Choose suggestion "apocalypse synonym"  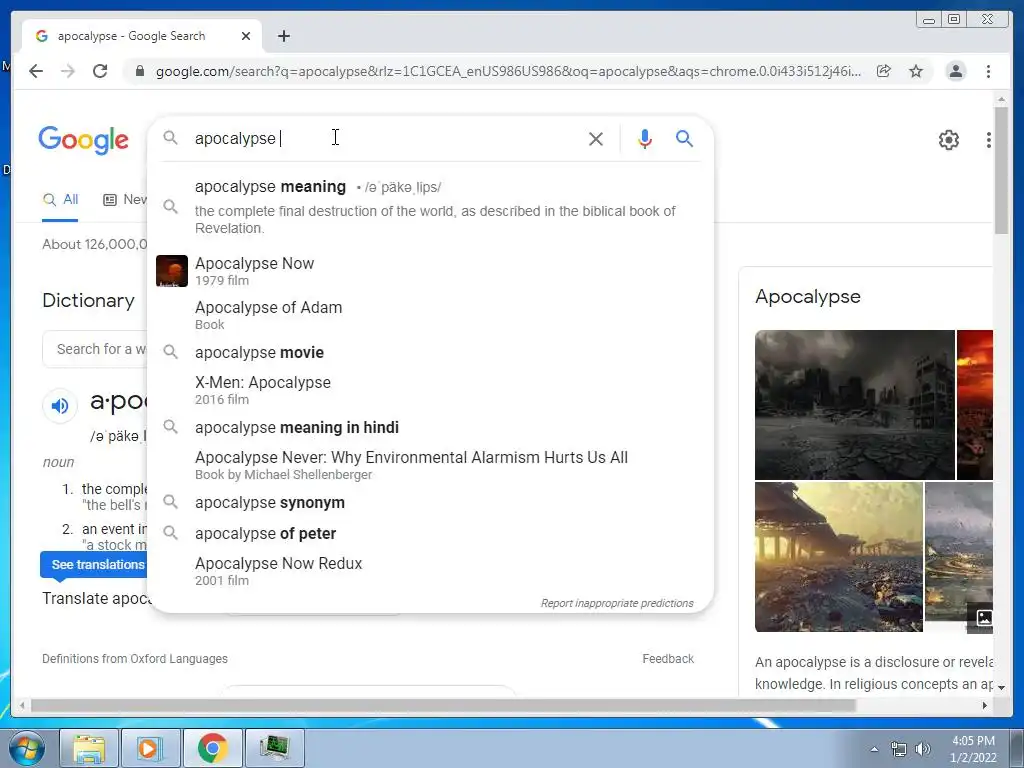[x=431, y=503]
